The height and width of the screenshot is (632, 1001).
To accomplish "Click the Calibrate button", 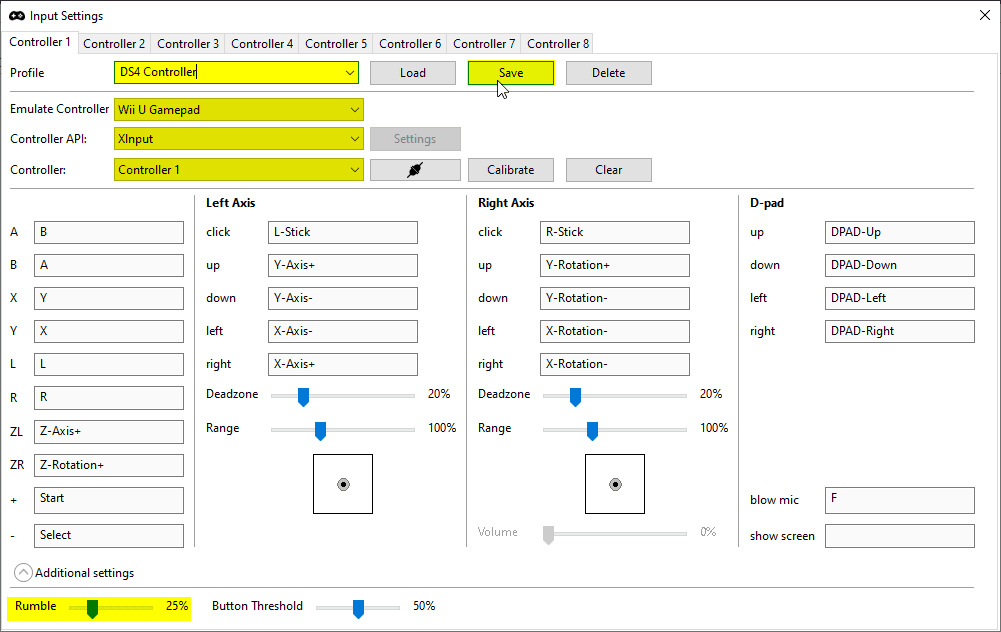I will pyautogui.click(x=511, y=170).
